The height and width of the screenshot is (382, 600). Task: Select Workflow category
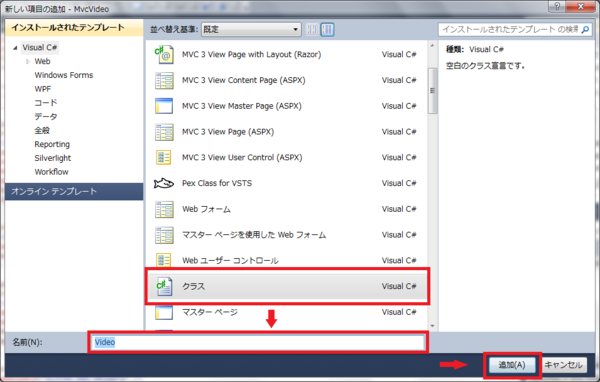[51, 172]
